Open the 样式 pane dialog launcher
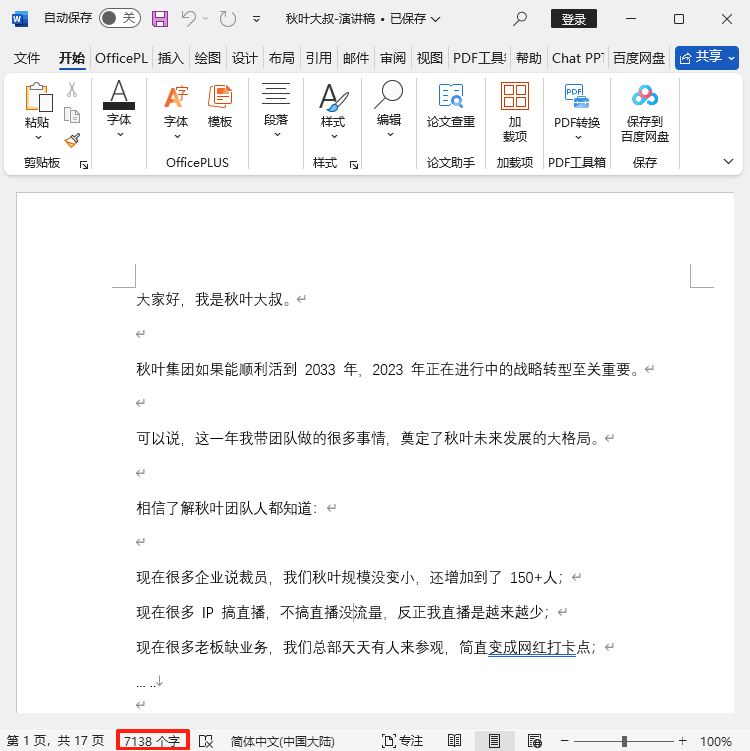Image resolution: width=750 pixels, height=751 pixels. (x=354, y=165)
